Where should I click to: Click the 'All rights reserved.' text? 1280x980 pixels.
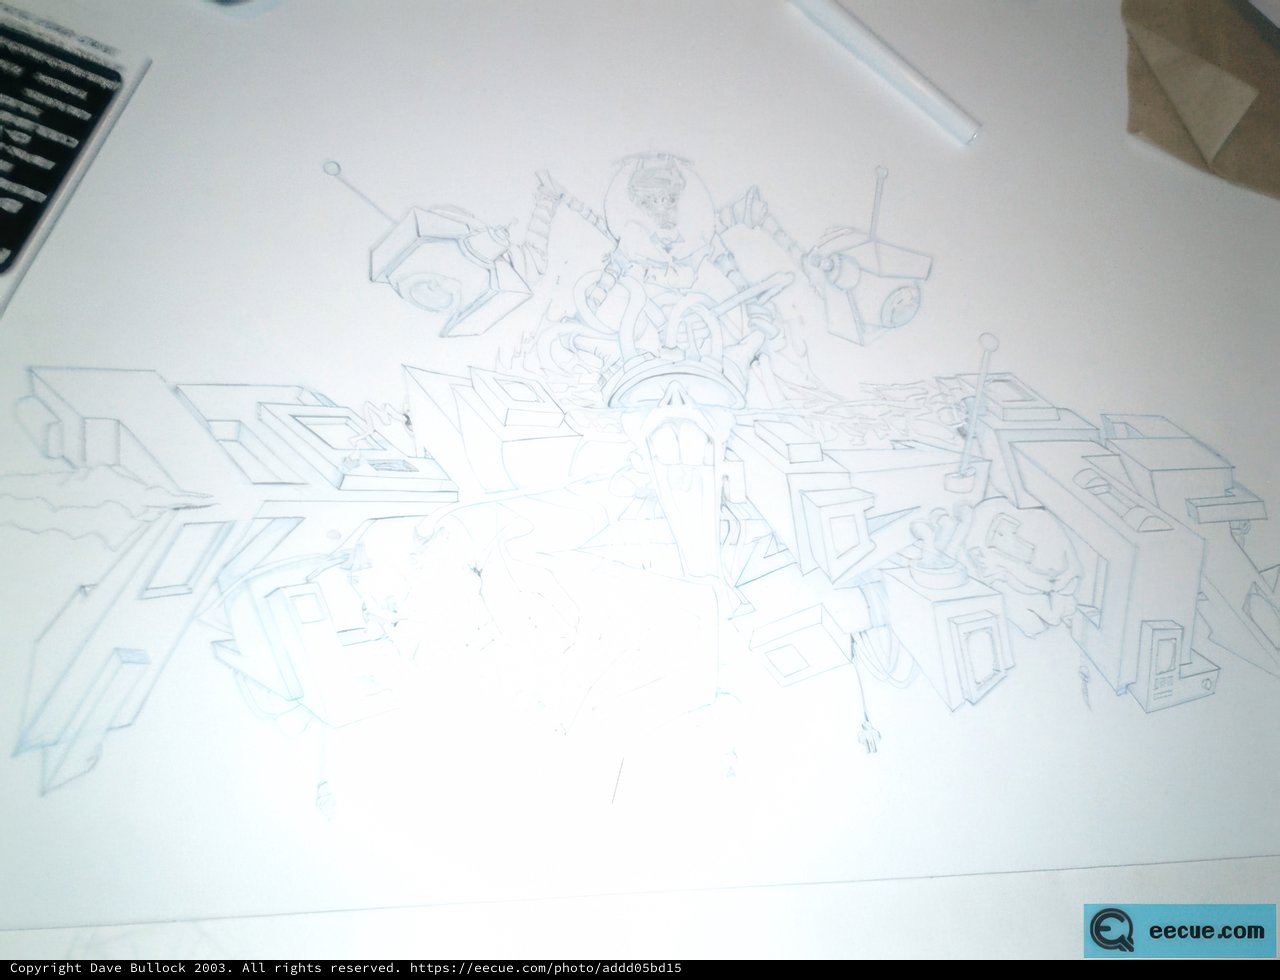[321, 968]
